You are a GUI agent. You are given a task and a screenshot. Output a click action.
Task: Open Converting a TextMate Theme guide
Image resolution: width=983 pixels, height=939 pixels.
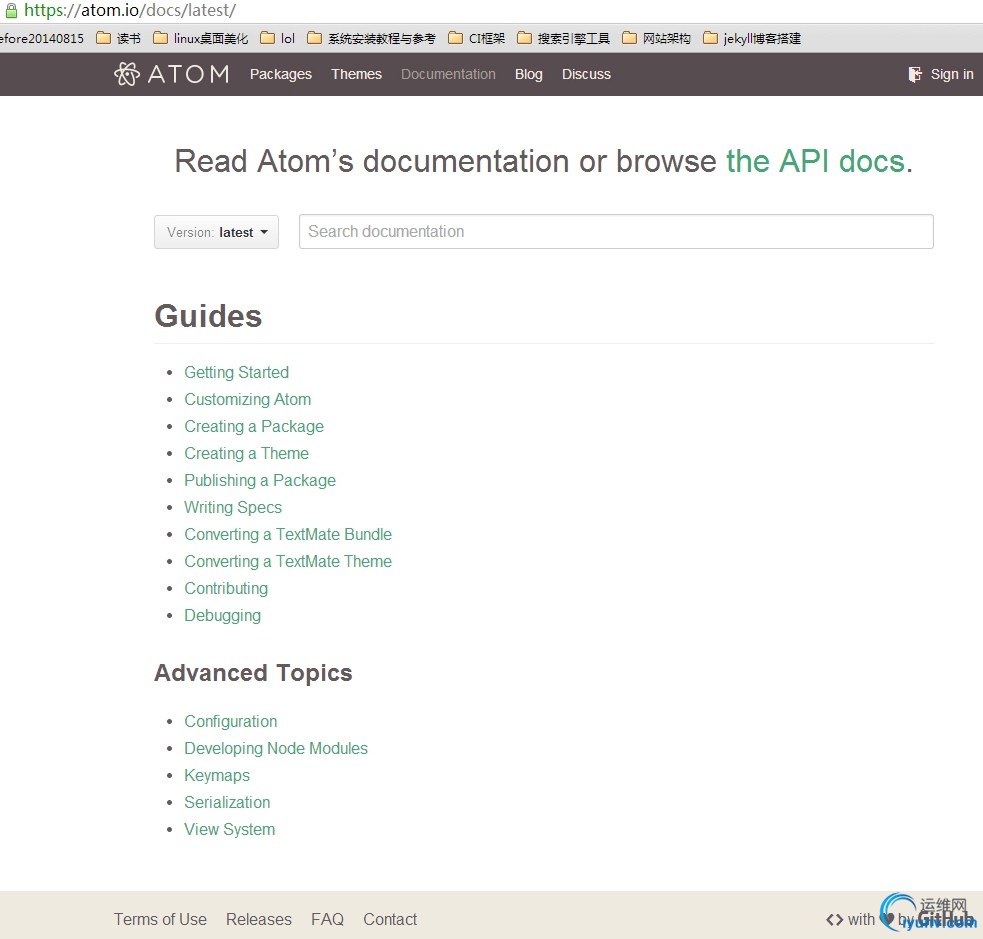pyautogui.click(x=288, y=561)
